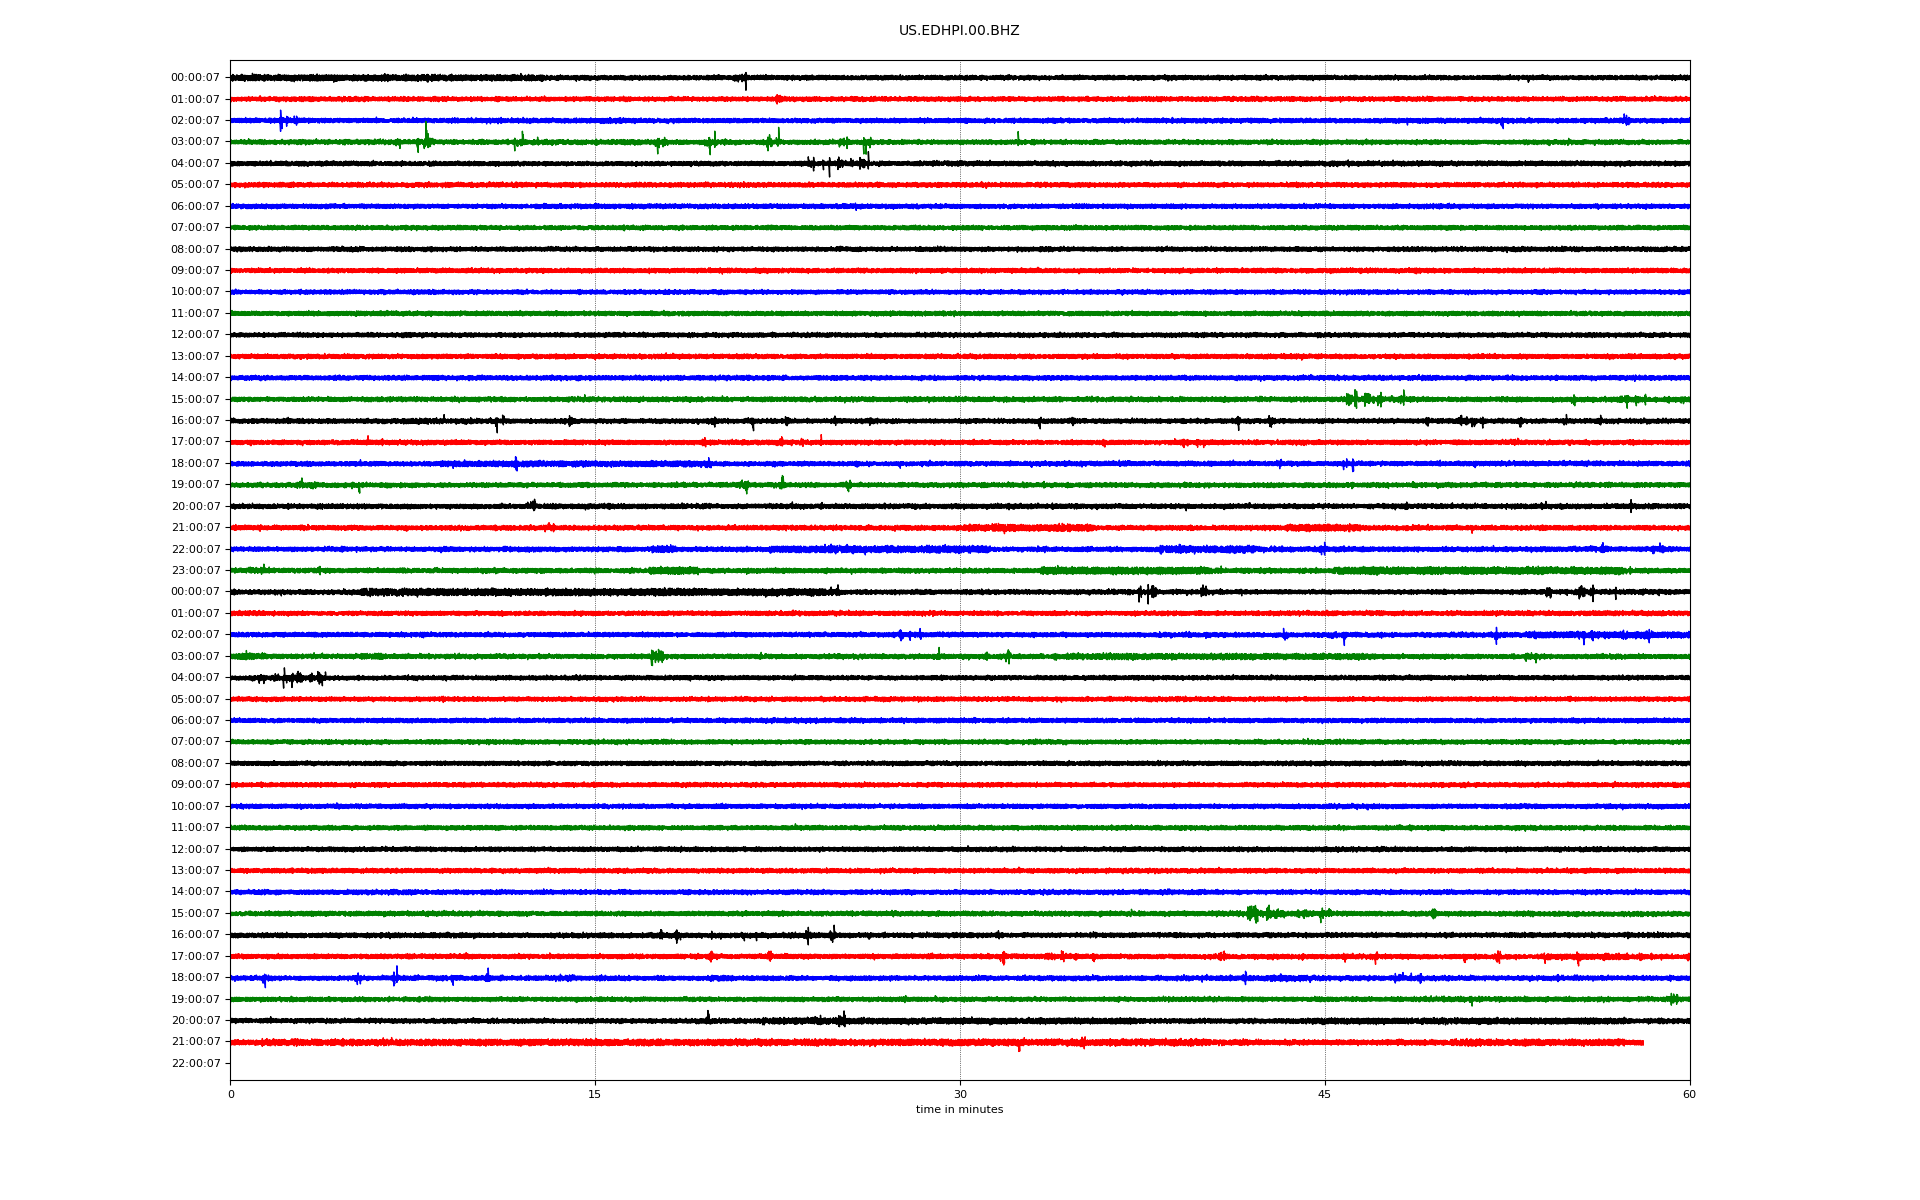The image size is (1920, 1200).
Task: Click the end of last red trace
Action: (x=1642, y=1043)
